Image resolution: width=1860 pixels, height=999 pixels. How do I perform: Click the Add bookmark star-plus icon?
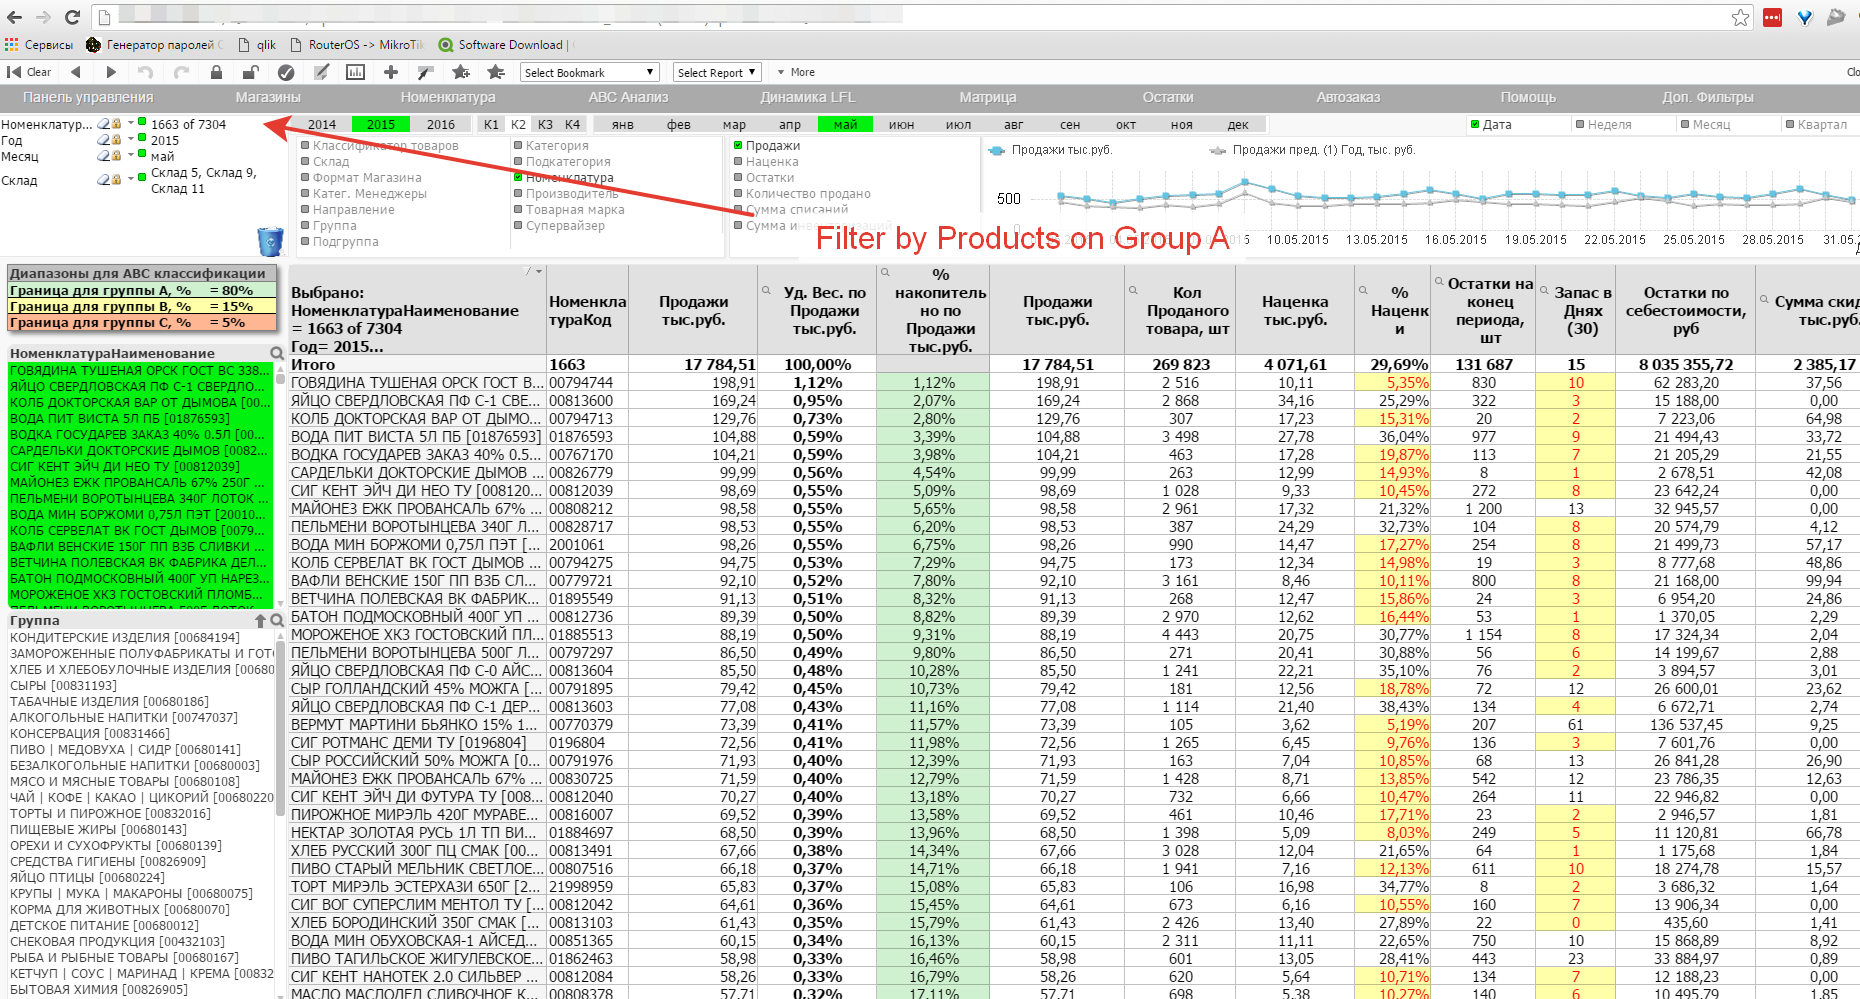[x=460, y=72]
